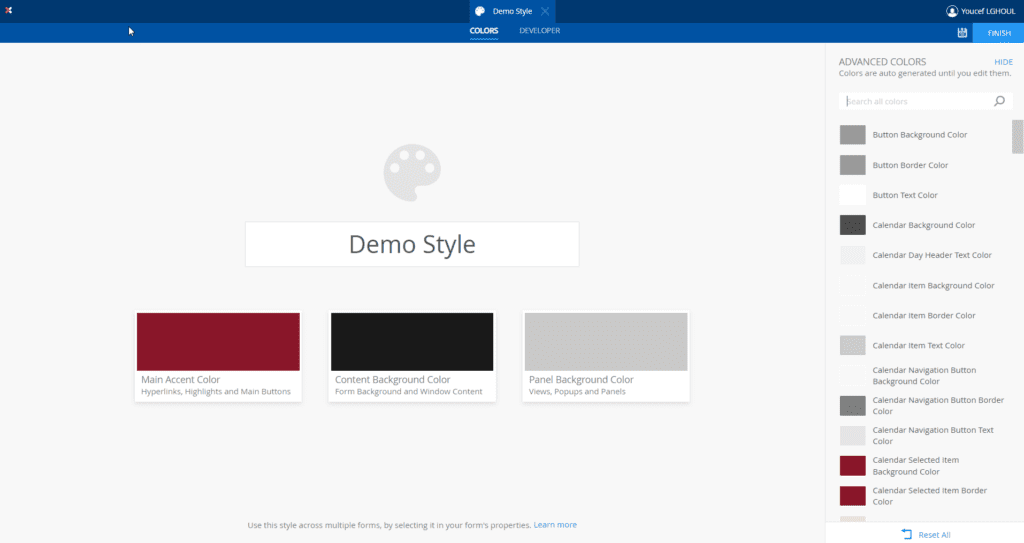
Task: Click the search magnifier icon
Action: point(999,101)
